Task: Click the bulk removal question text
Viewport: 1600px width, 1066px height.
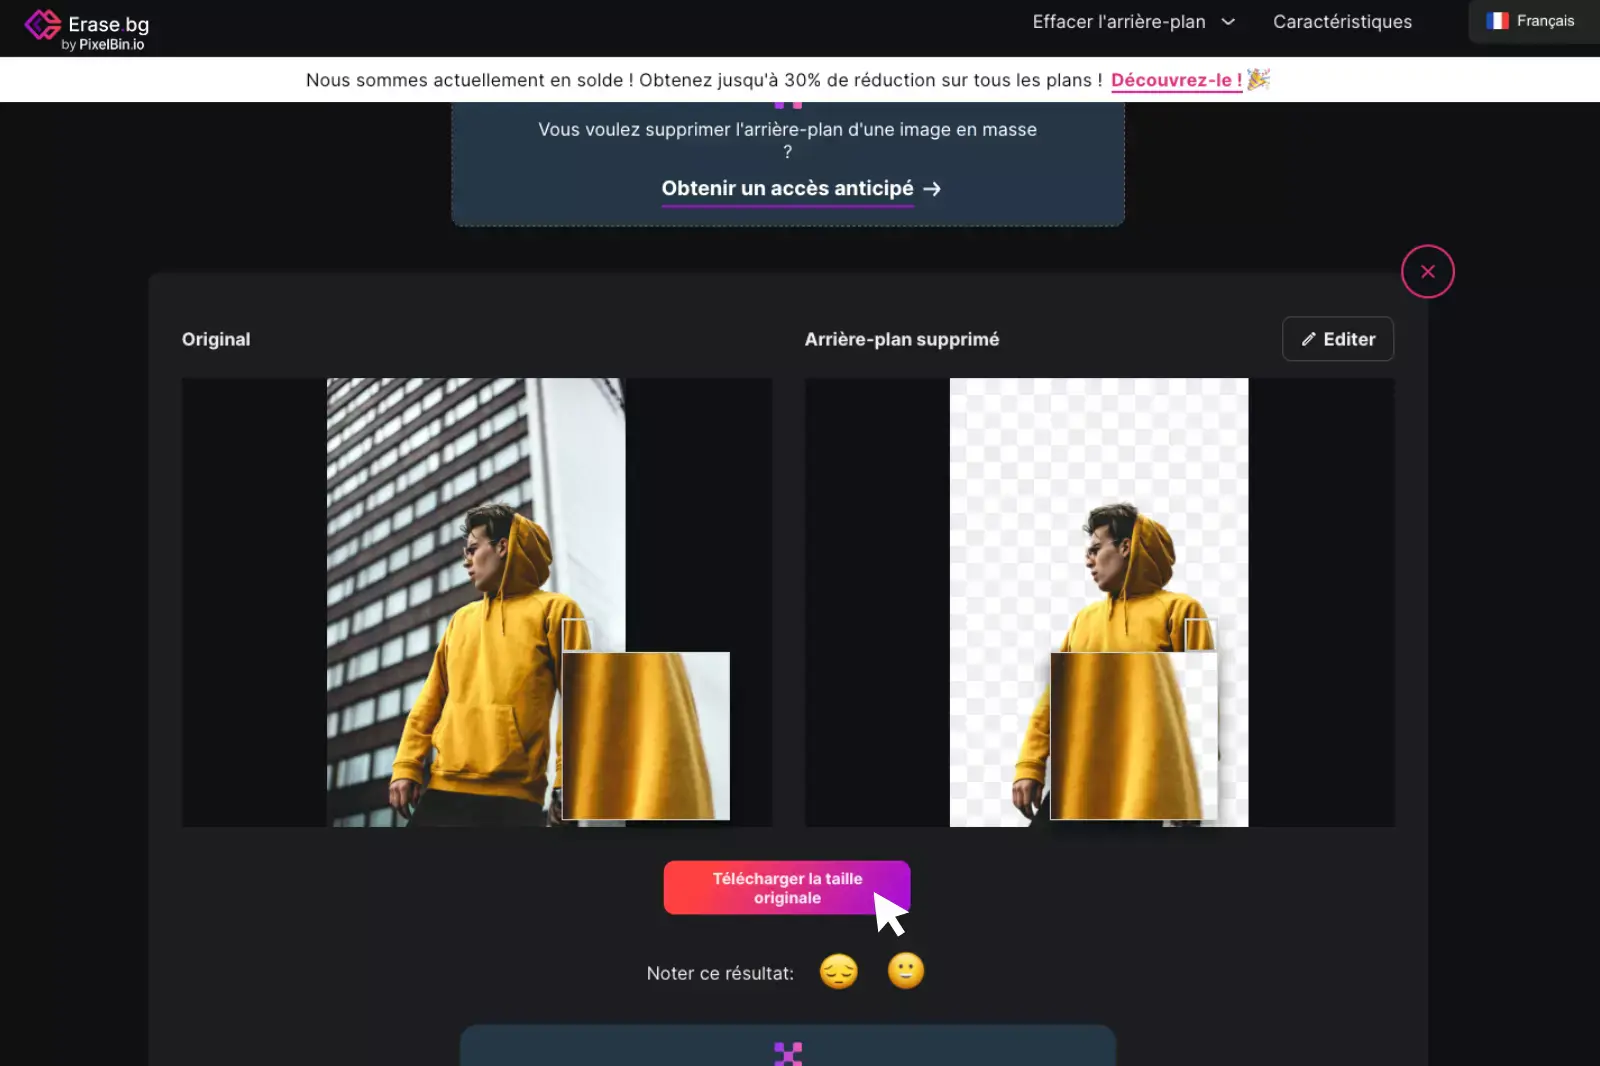Action: point(787,140)
